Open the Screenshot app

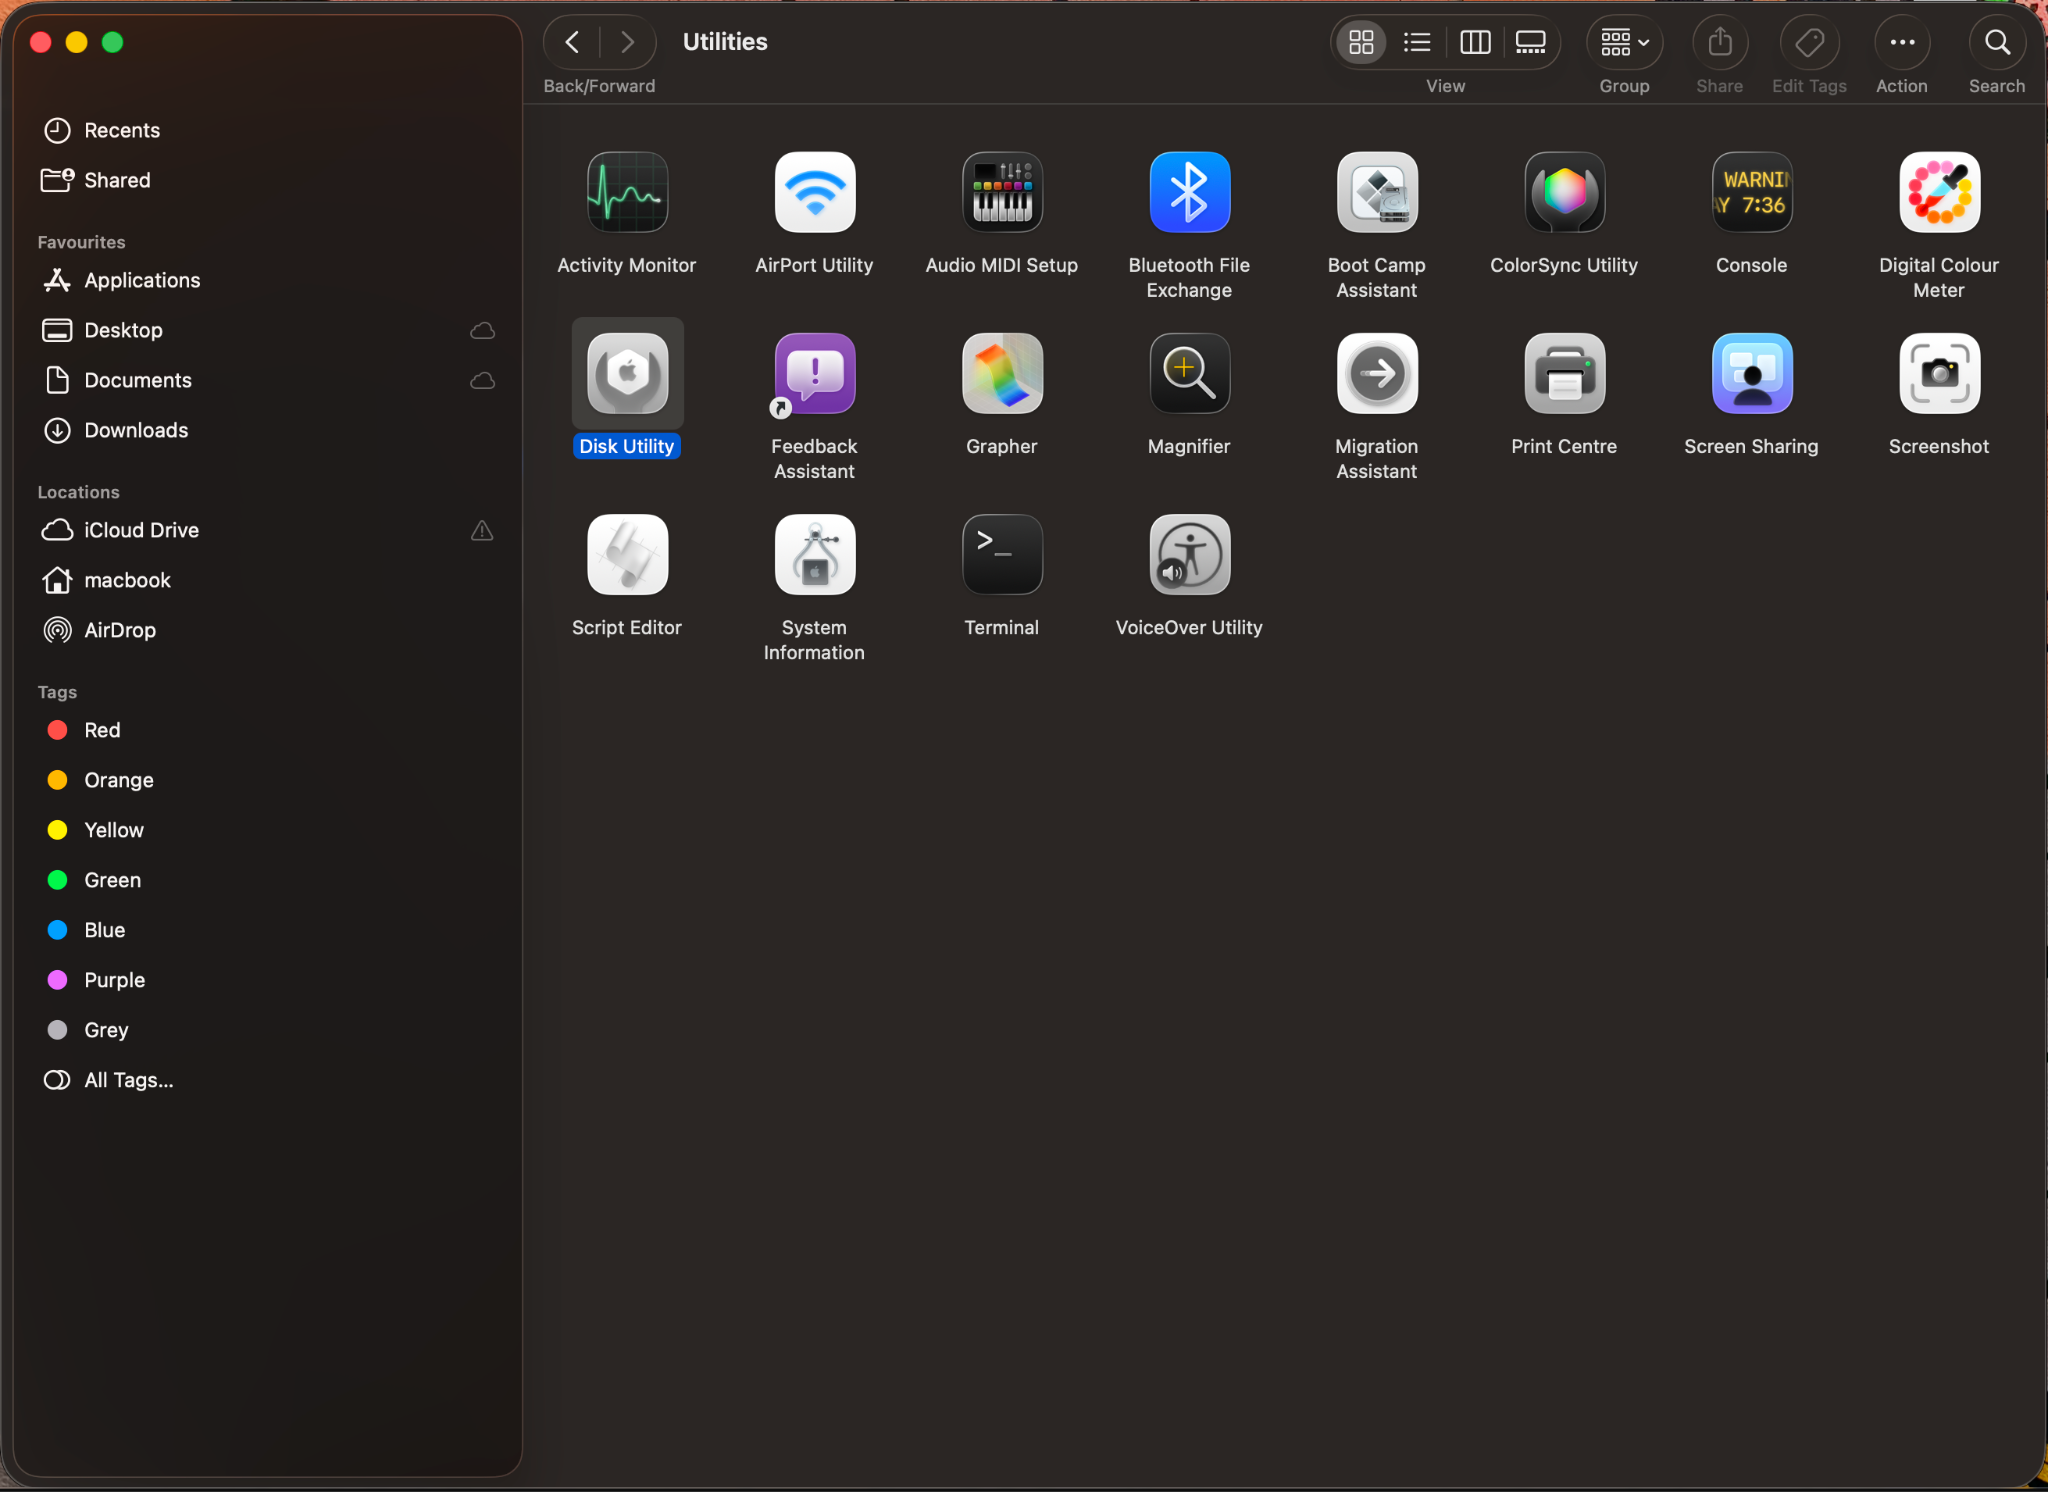pyautogui.click(x=1938, y=374)
